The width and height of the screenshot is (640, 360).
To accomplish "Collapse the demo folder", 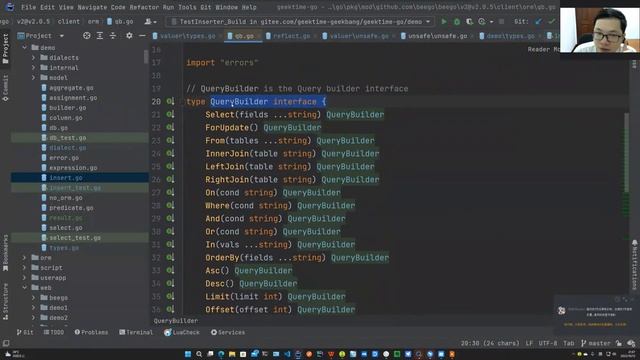I will click(25, 48).
